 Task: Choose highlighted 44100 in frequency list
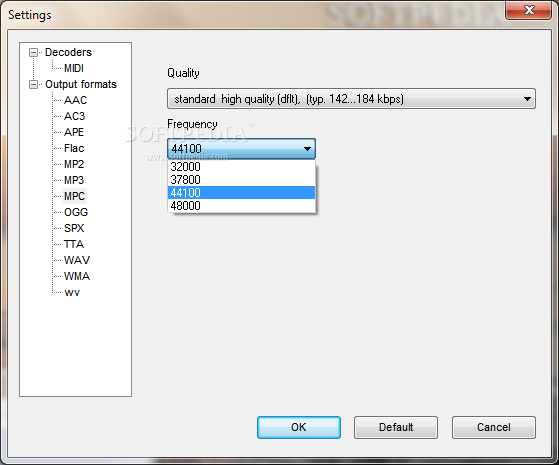pos(241,193)
